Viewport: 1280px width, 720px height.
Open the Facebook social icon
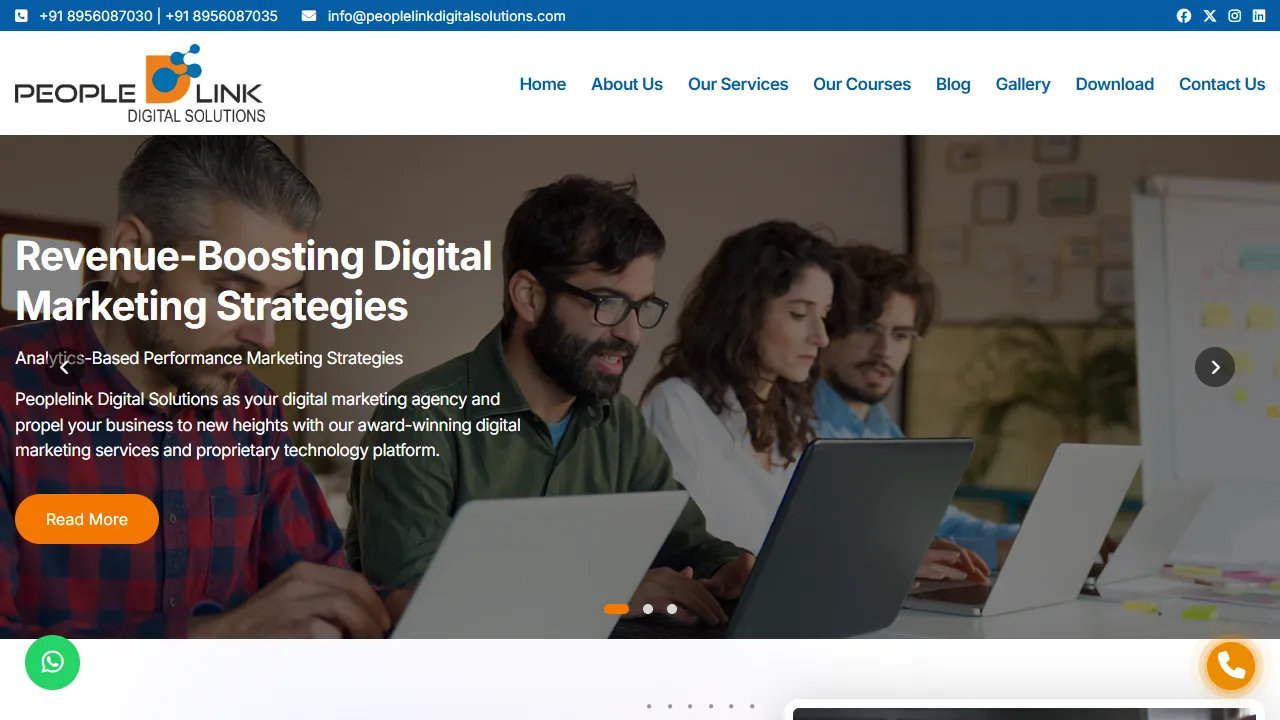(1183, 15)
